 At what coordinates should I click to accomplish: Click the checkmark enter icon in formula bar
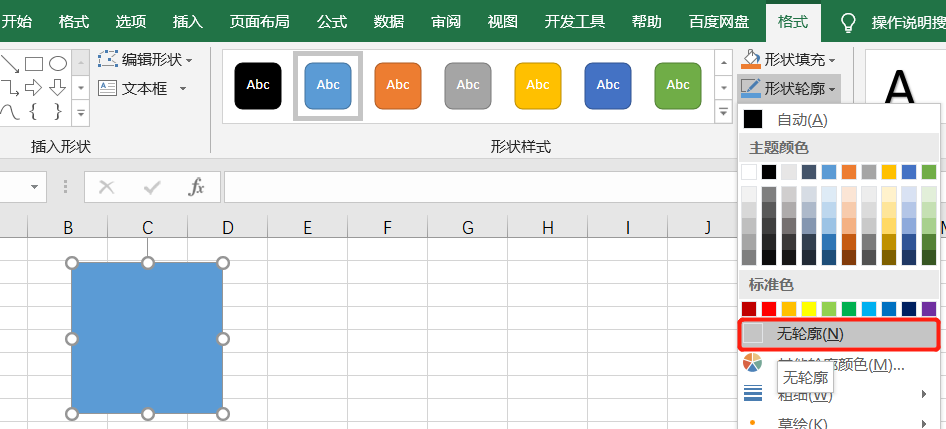[152, 187]
